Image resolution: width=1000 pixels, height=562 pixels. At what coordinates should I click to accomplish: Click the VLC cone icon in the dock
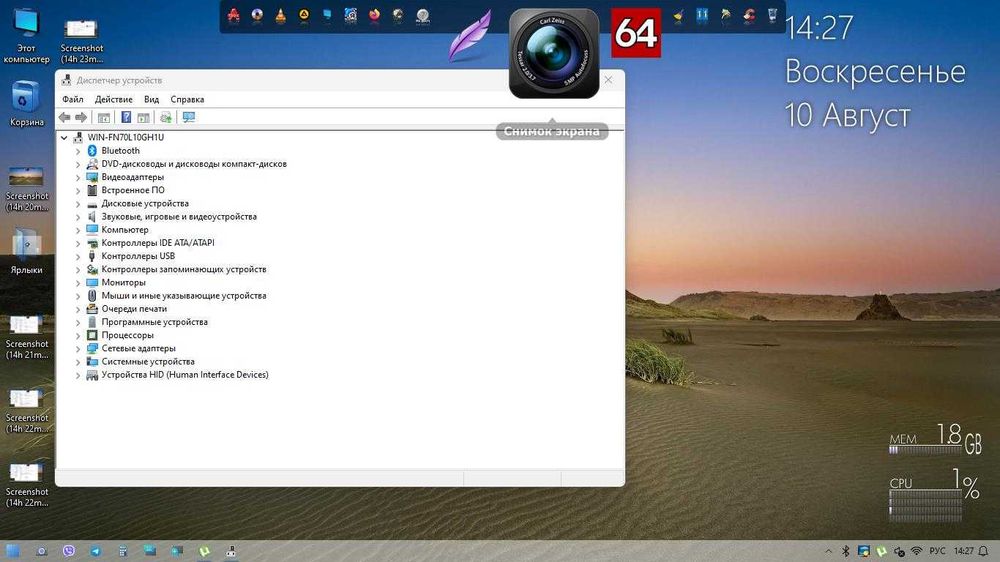281,16
